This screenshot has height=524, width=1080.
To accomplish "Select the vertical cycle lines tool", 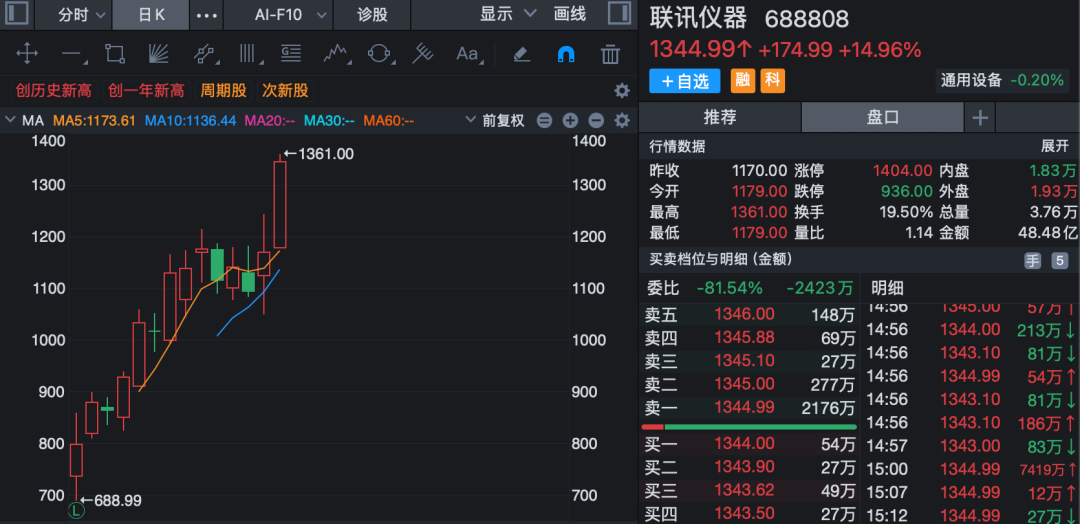I will point(247,53).
